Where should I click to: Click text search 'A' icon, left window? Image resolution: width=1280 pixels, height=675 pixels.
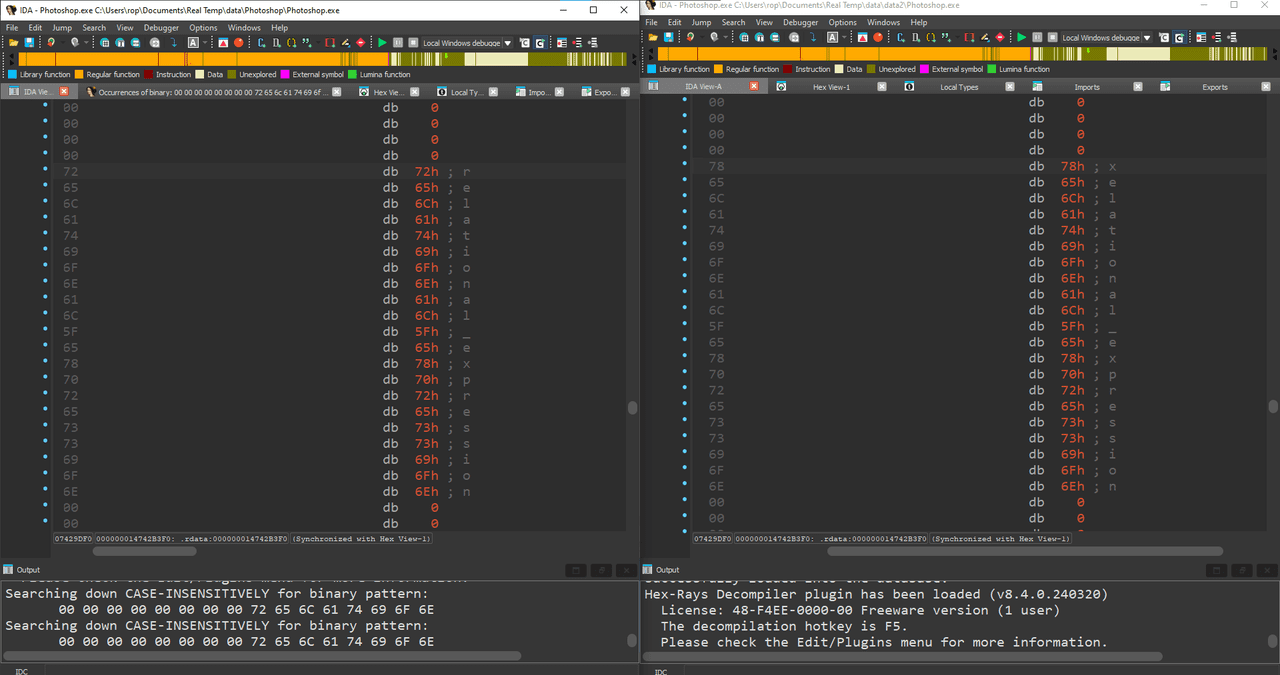point(193,43)
